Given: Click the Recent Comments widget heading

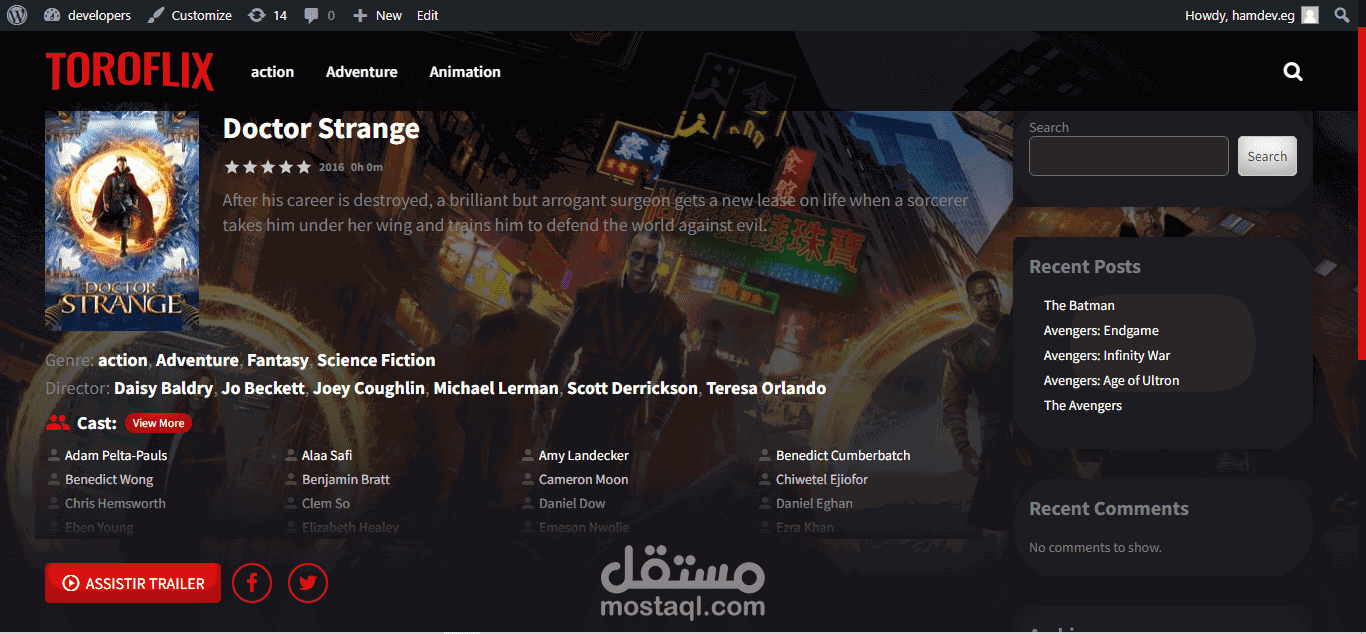Looking at the screenshot, I should pyautogui.click(x=1109, y=509).
